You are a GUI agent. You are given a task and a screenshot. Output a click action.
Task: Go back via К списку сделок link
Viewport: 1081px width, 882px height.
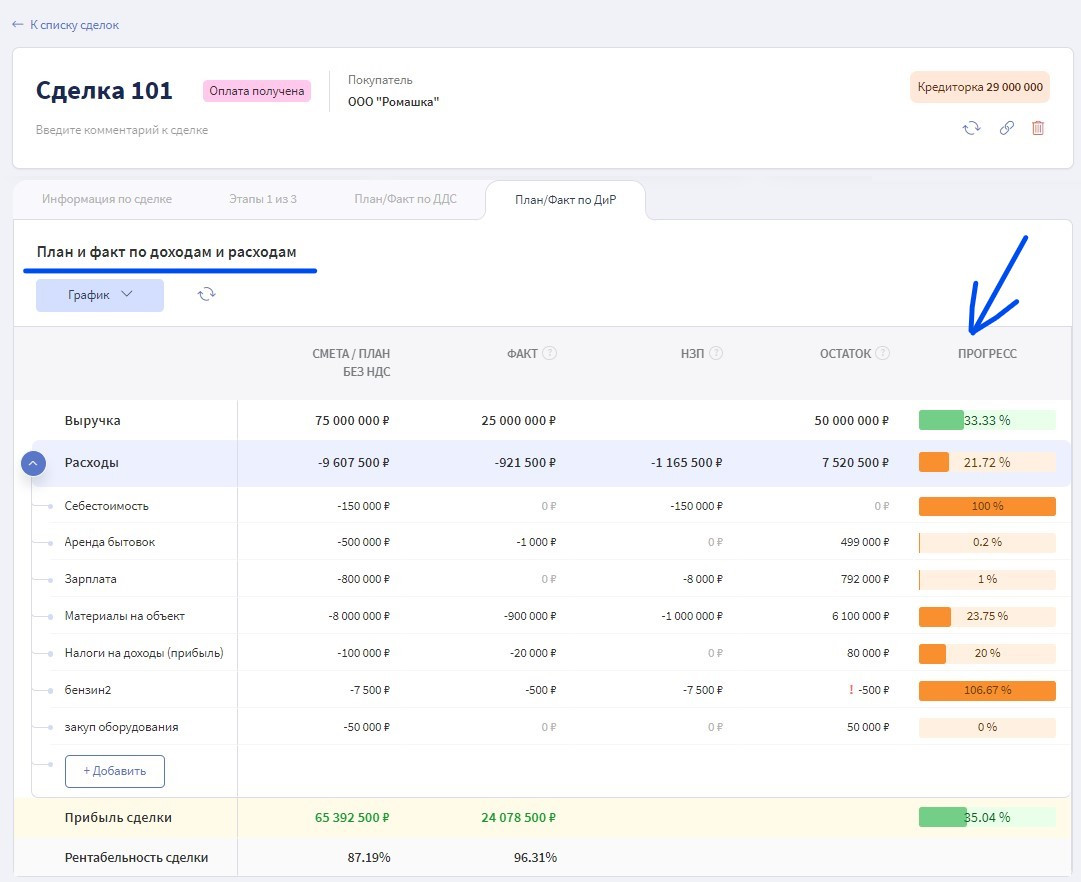point(66,24)
